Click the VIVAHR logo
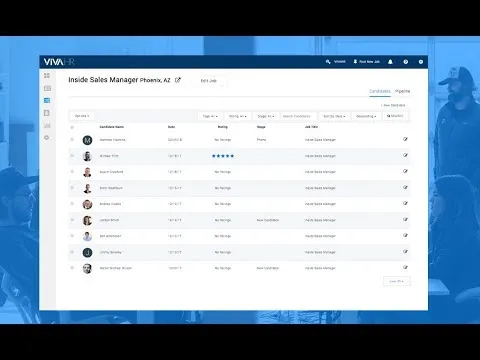The height and width of the screenshot is (360, 480). point(59,62)
